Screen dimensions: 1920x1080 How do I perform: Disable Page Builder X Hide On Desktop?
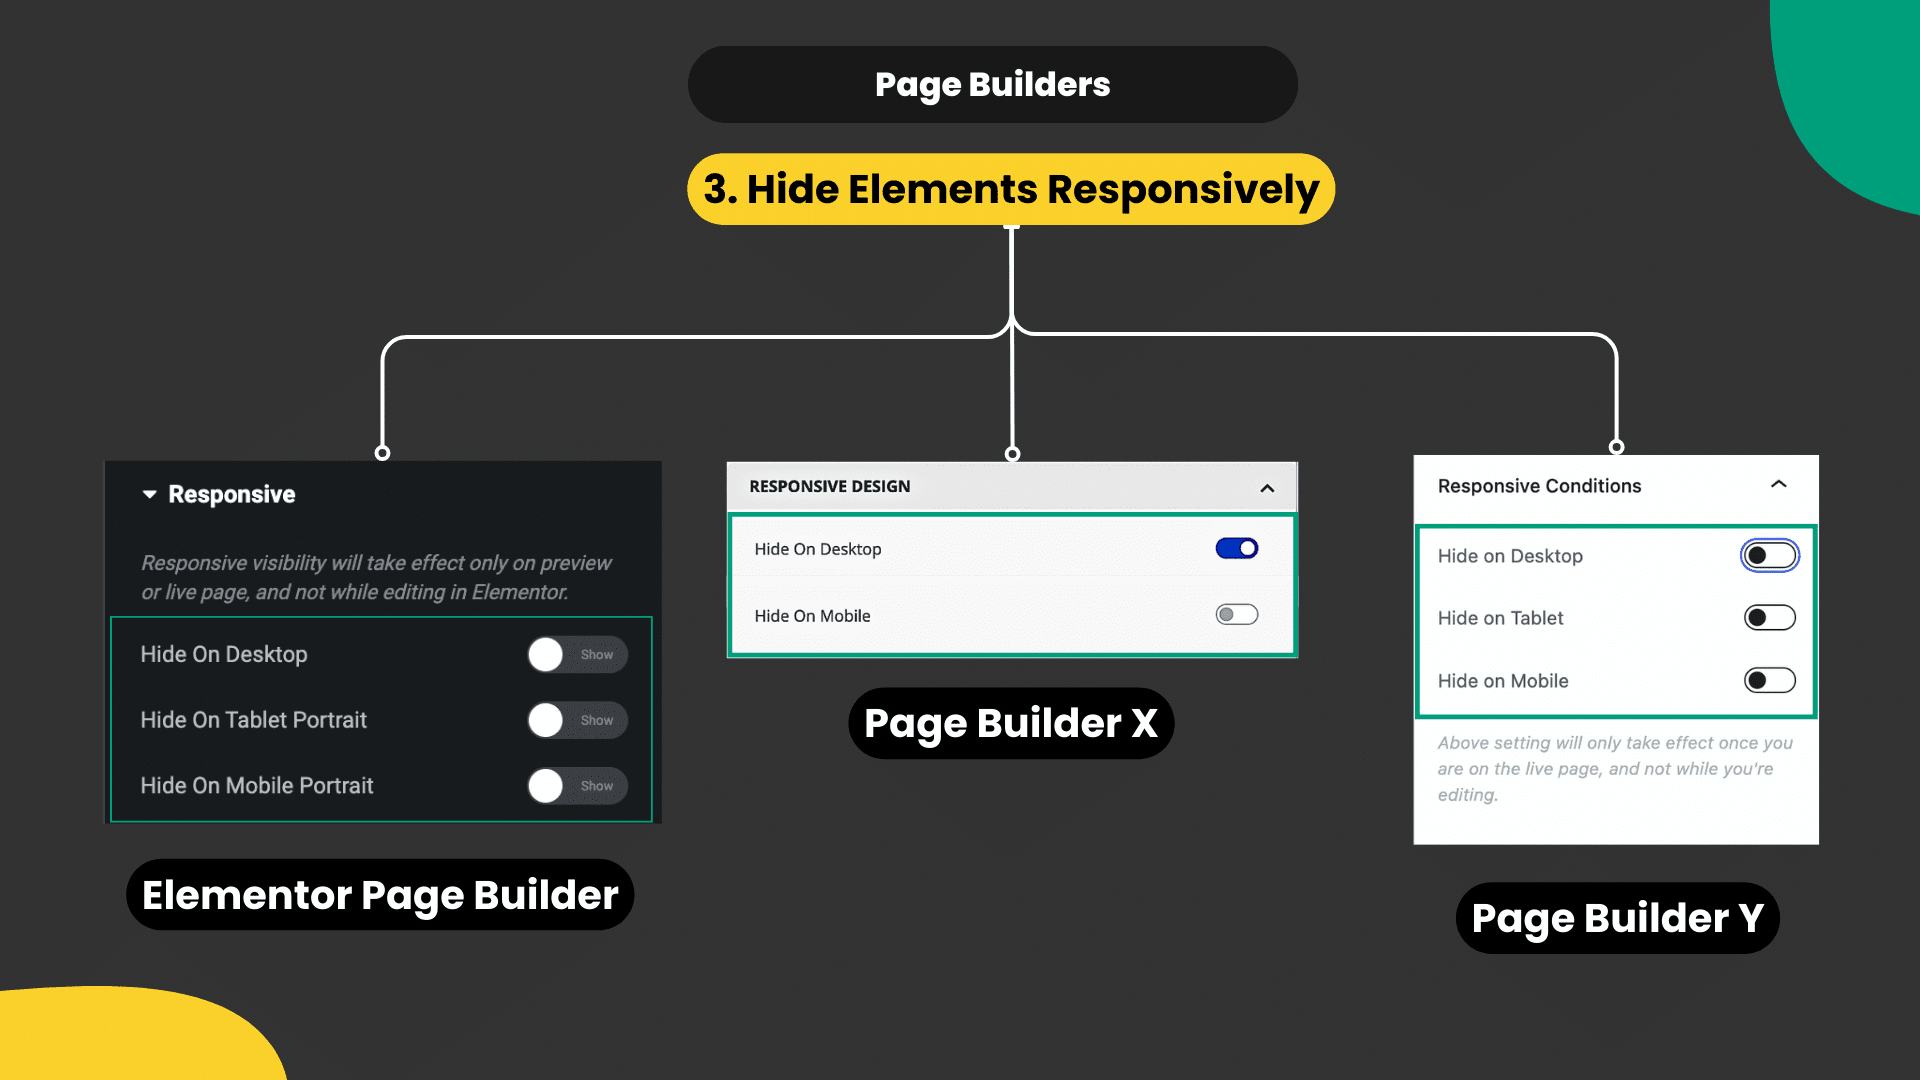(1236, 548)
